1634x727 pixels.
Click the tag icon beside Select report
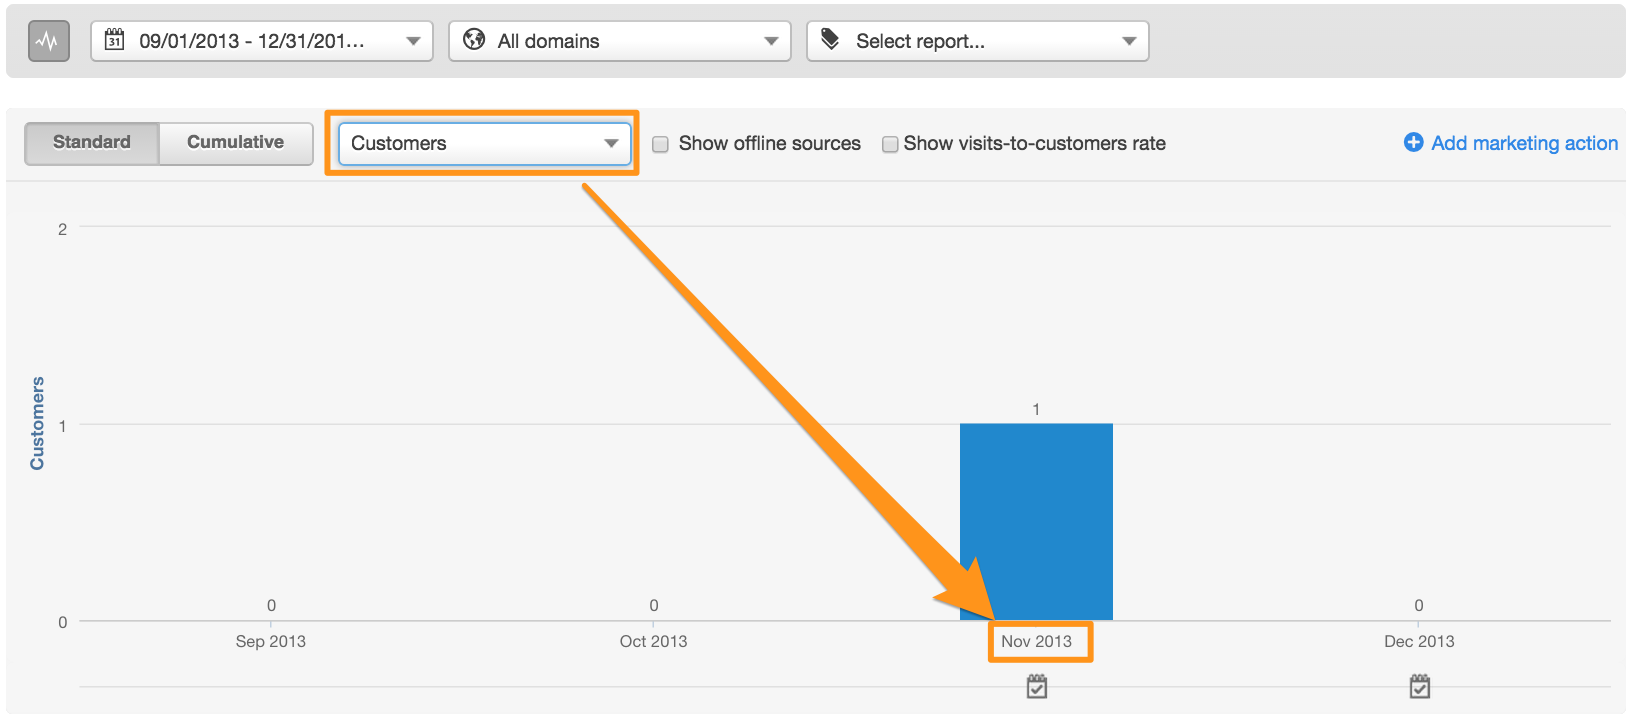[830, 40]
